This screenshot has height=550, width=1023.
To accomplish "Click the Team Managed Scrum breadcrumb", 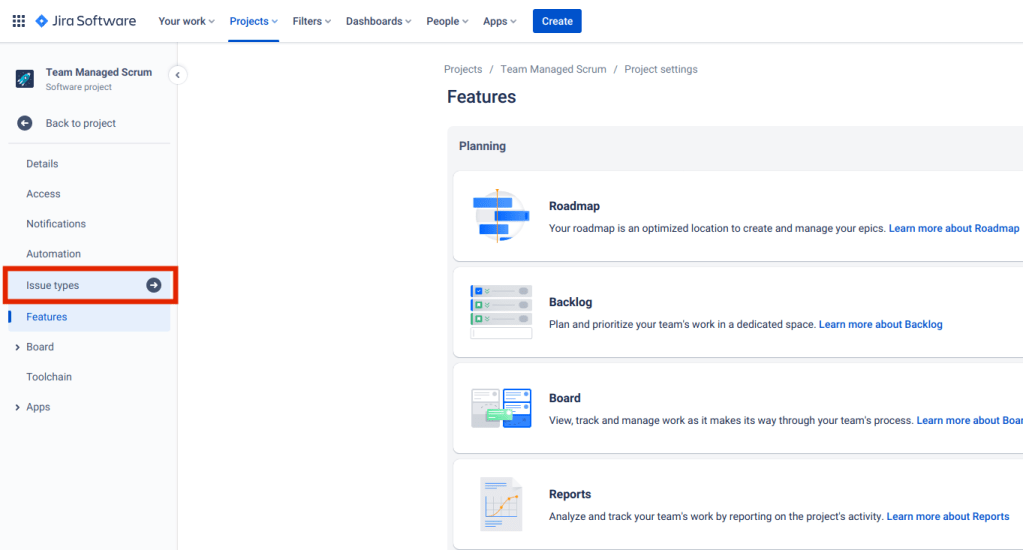I will [x=553, y=69].
